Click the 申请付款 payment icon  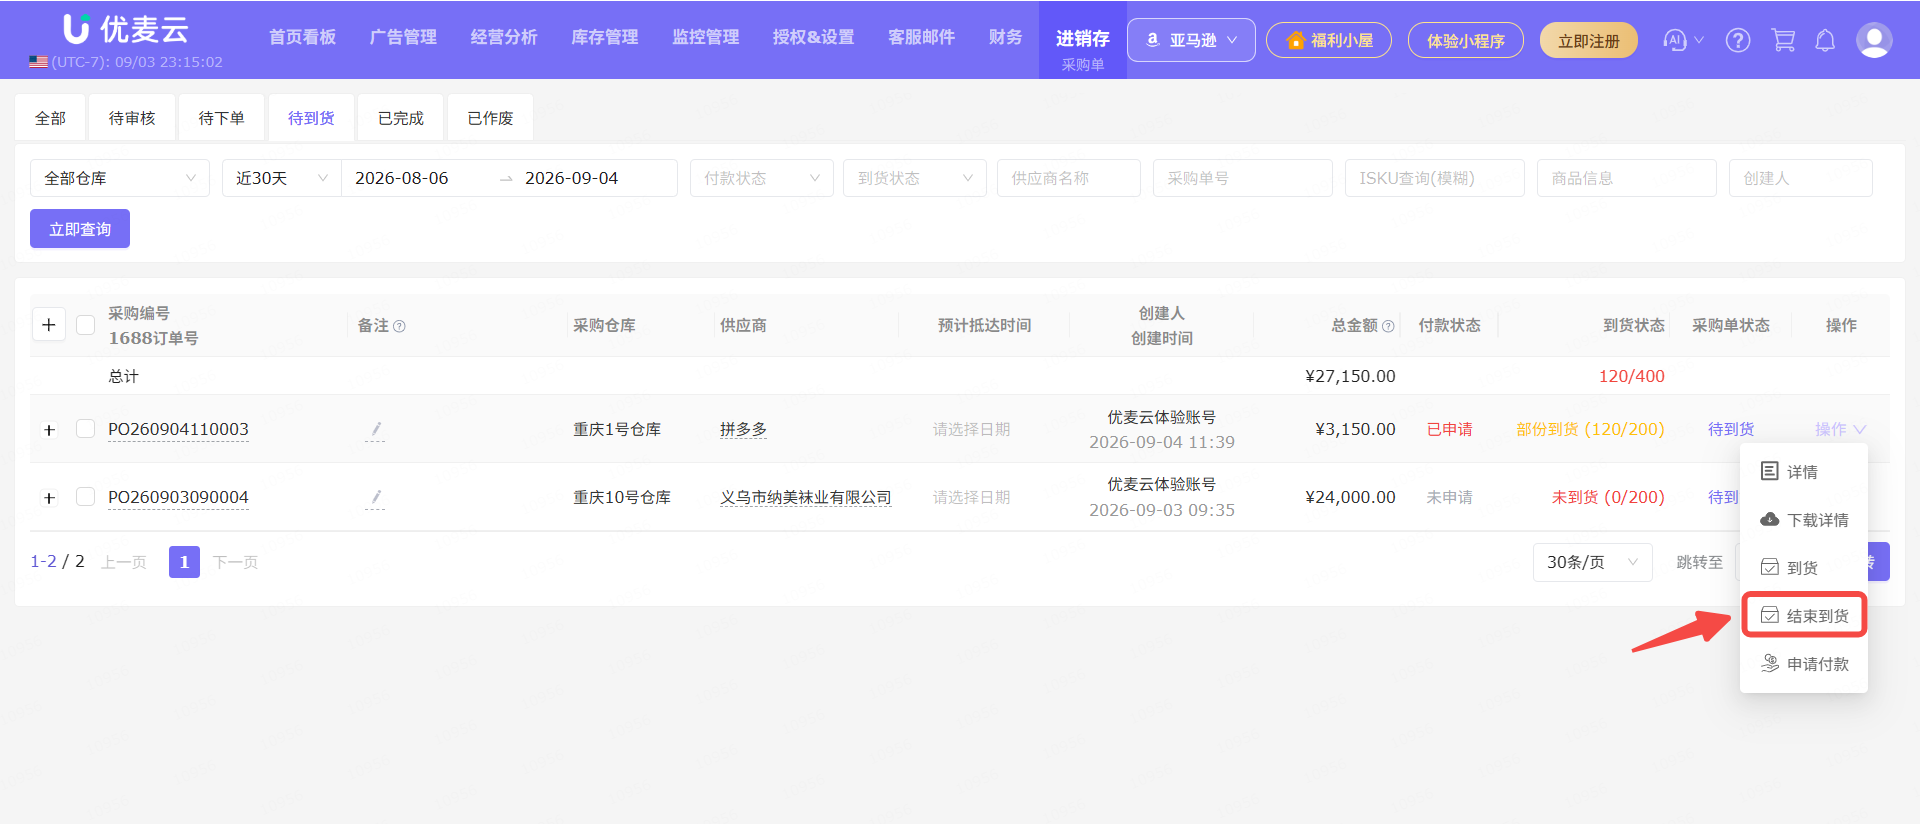tap(1770, 663)
